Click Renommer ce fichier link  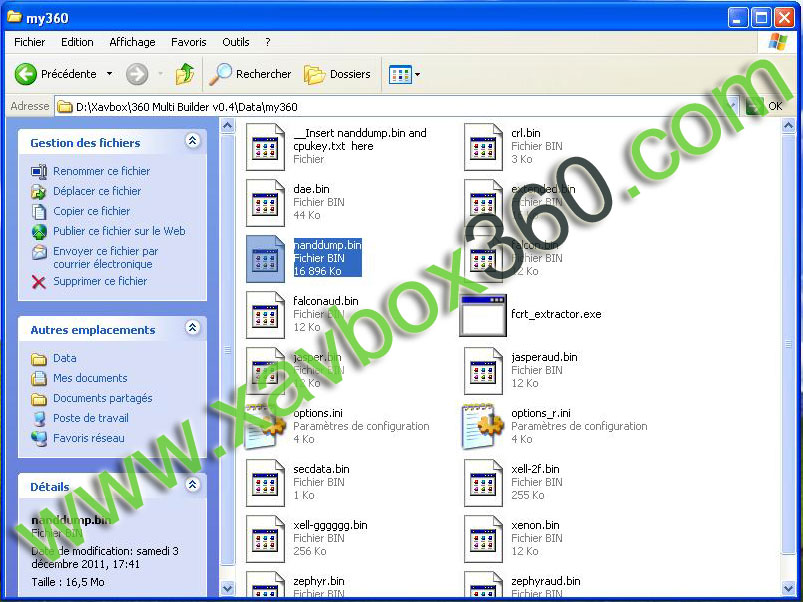click(101, 171)
